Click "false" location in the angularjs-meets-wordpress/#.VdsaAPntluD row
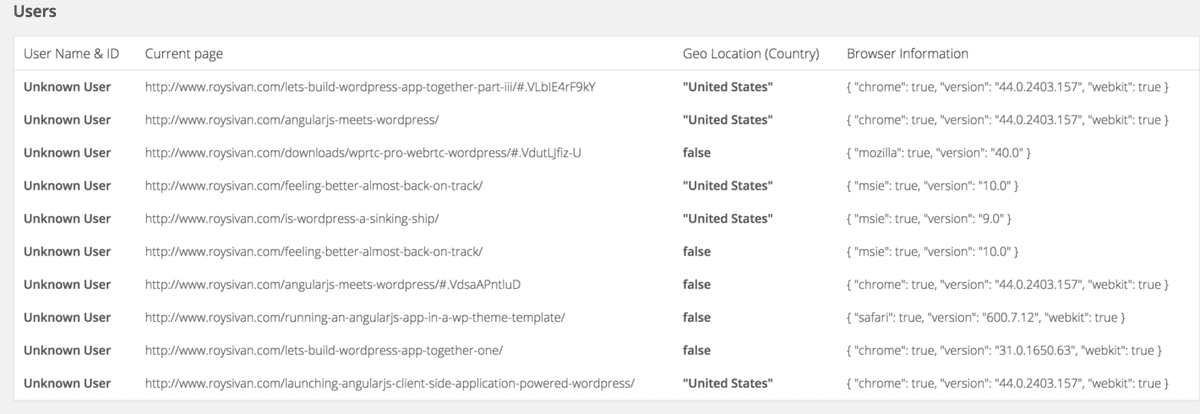1200x414 pixels. (x=697, y=285)
